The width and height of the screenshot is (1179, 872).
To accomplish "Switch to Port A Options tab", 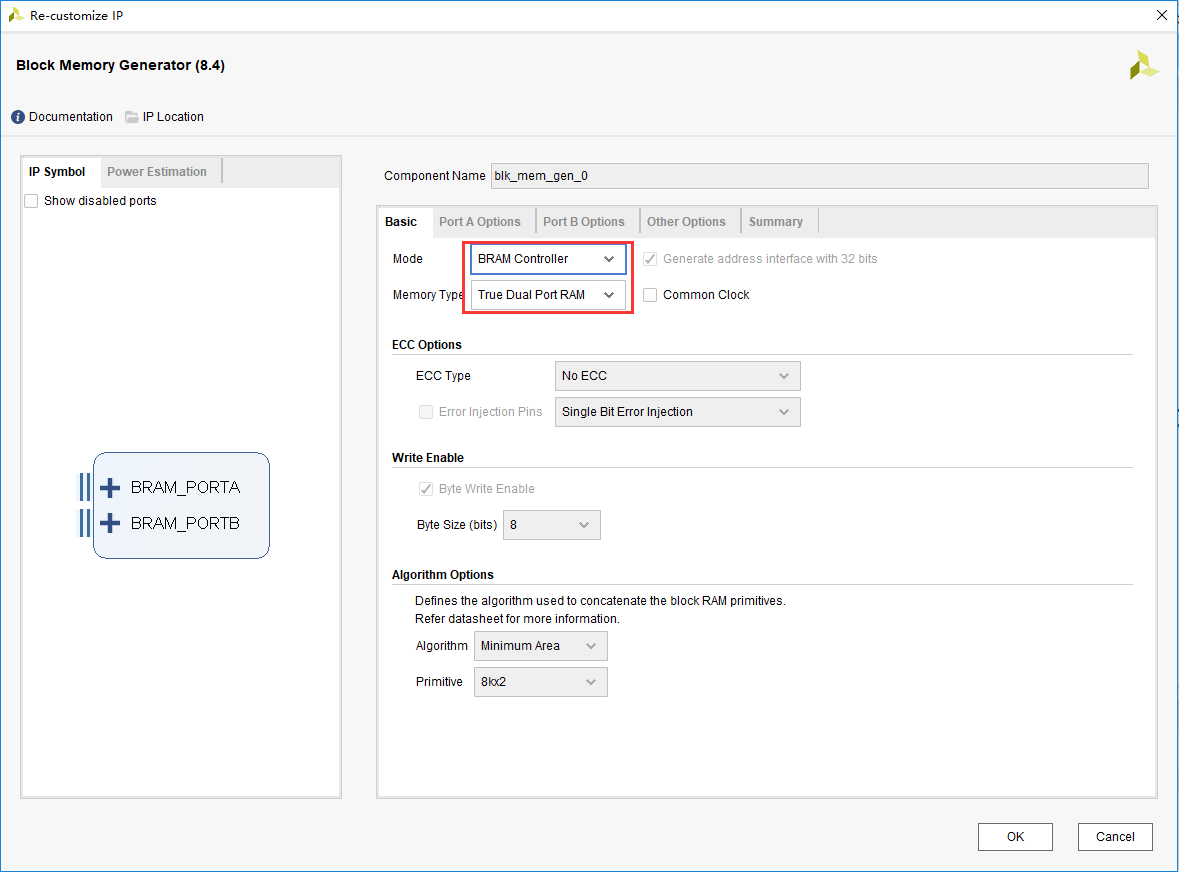I will click(x=480, y=222).
